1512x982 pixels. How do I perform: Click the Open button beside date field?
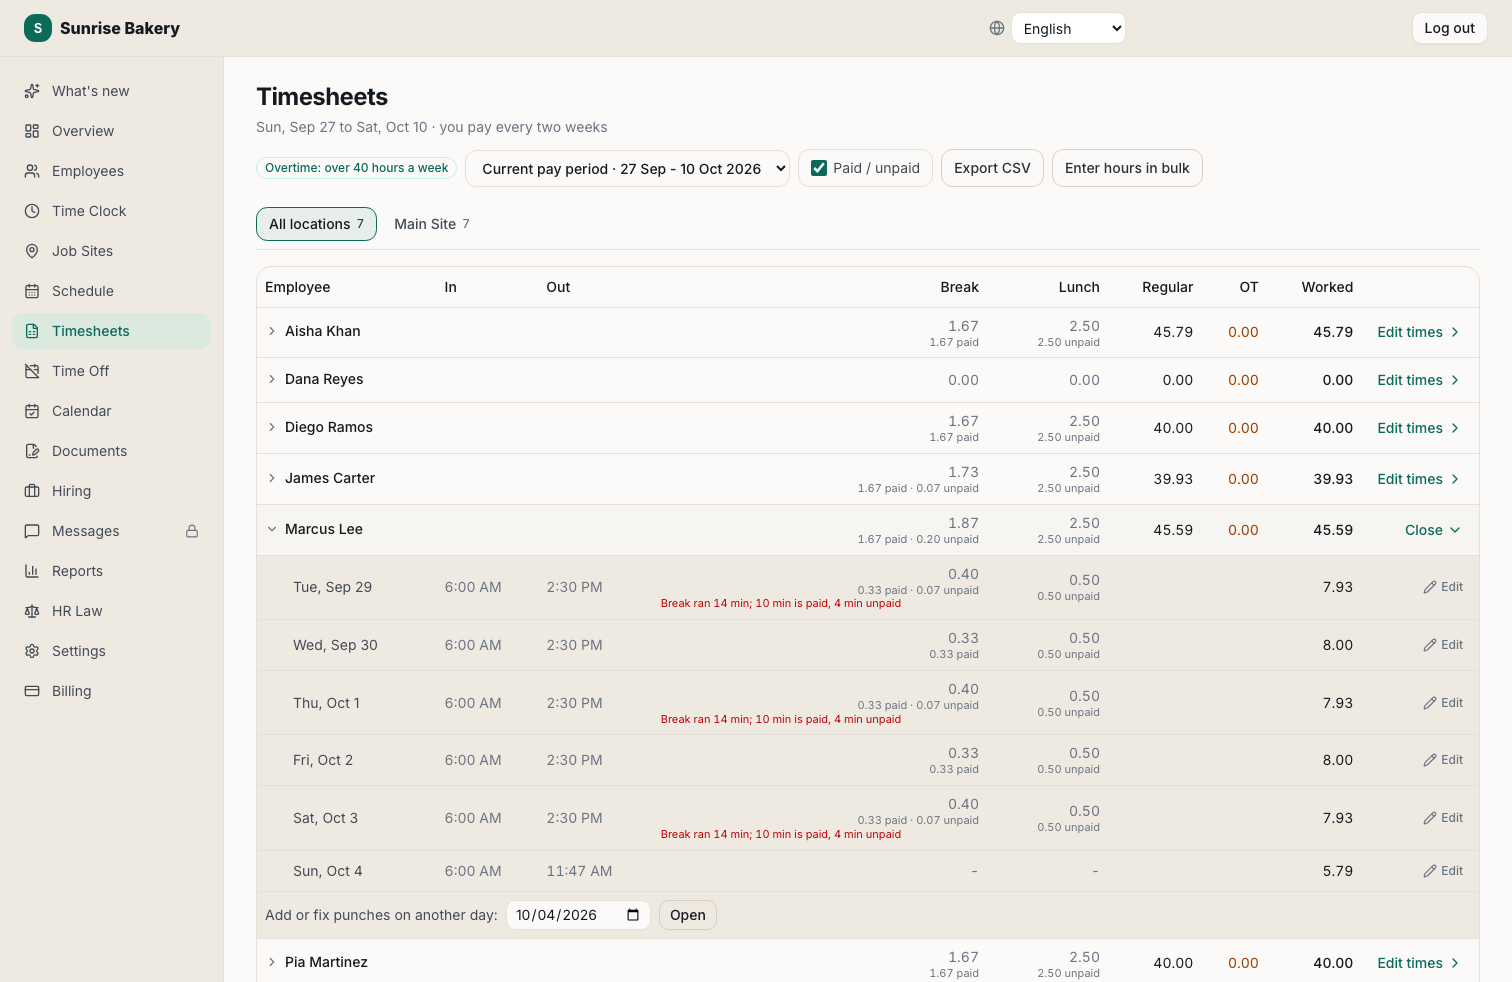[688, 915]
